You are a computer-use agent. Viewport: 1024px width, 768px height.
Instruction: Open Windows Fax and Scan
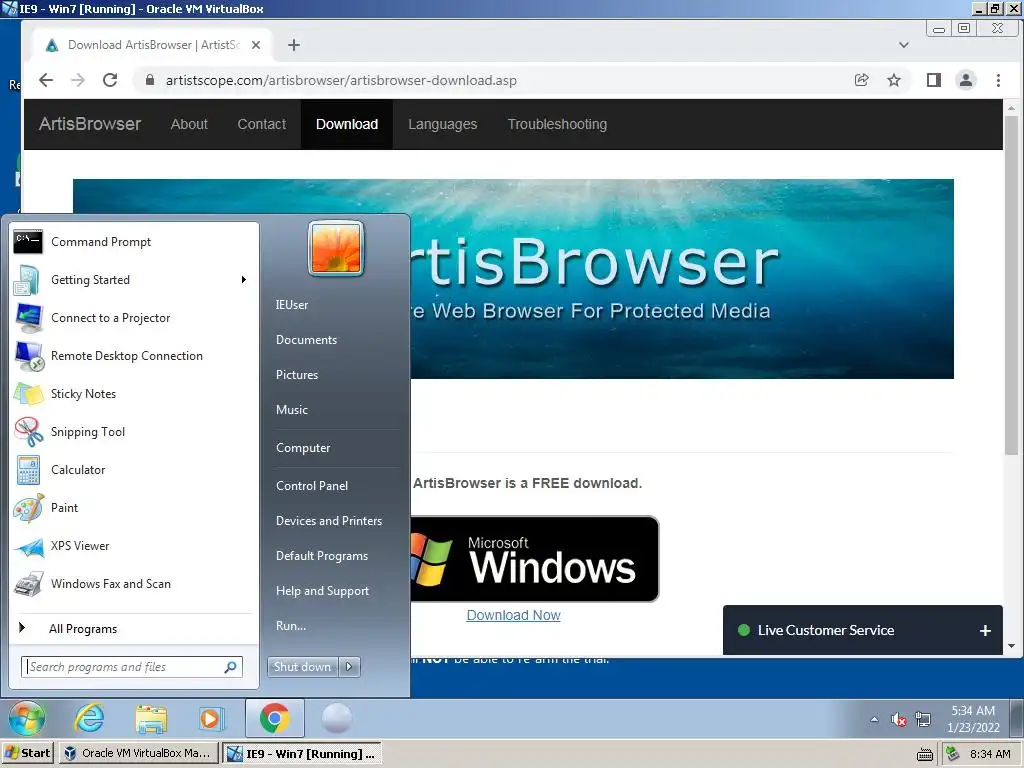pos(134,584)
